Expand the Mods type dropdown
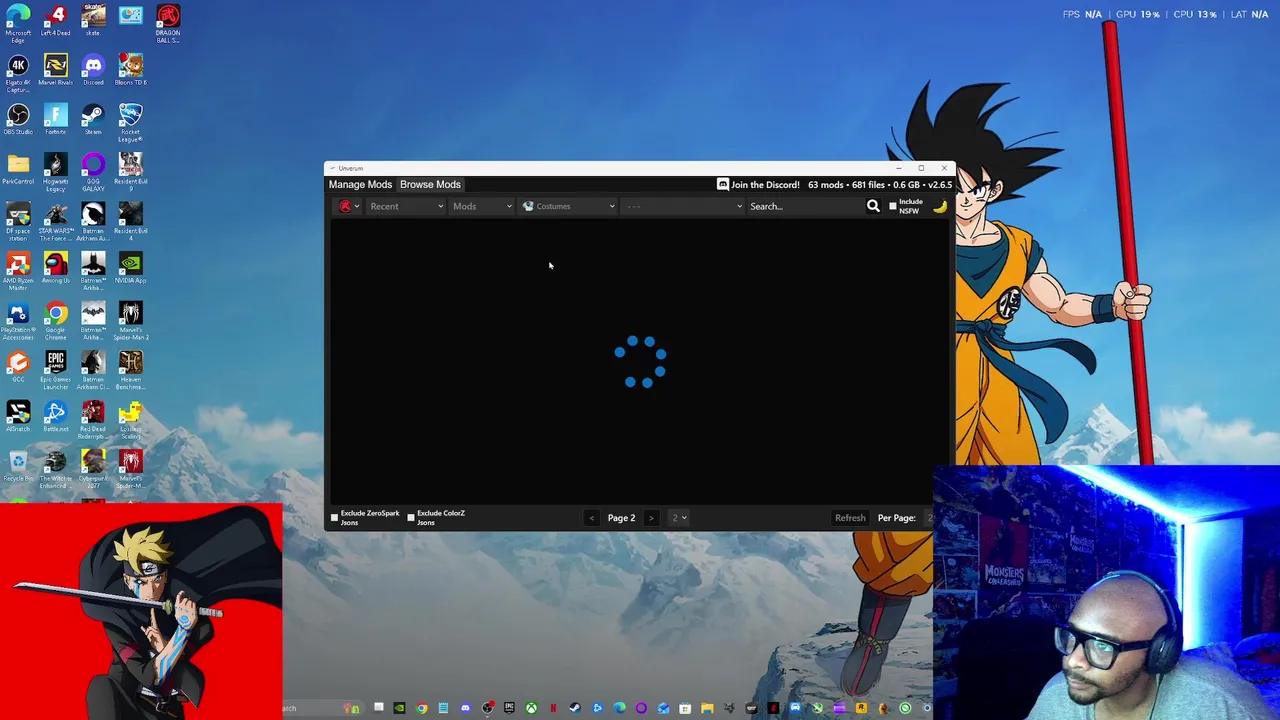Viewport: 1280px width, 720px height. click(482, 206)
